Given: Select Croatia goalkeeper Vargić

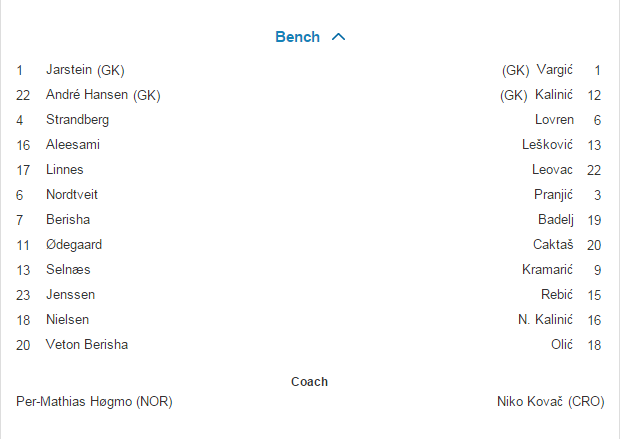Looking at the screenshot, I should tap(554, 70).
